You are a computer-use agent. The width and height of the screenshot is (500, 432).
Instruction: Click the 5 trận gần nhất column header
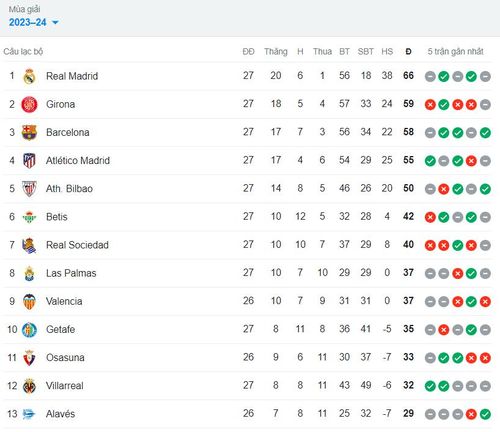(455, 52)
